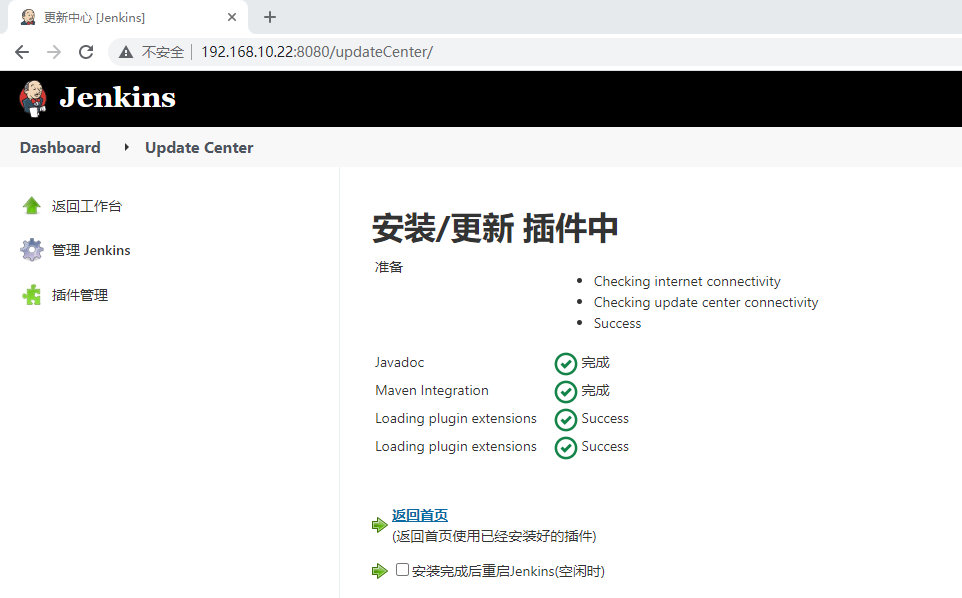The image size is (962, 598).
Task: Open the Update Center breadcrumb link
Action: point(199,148)
